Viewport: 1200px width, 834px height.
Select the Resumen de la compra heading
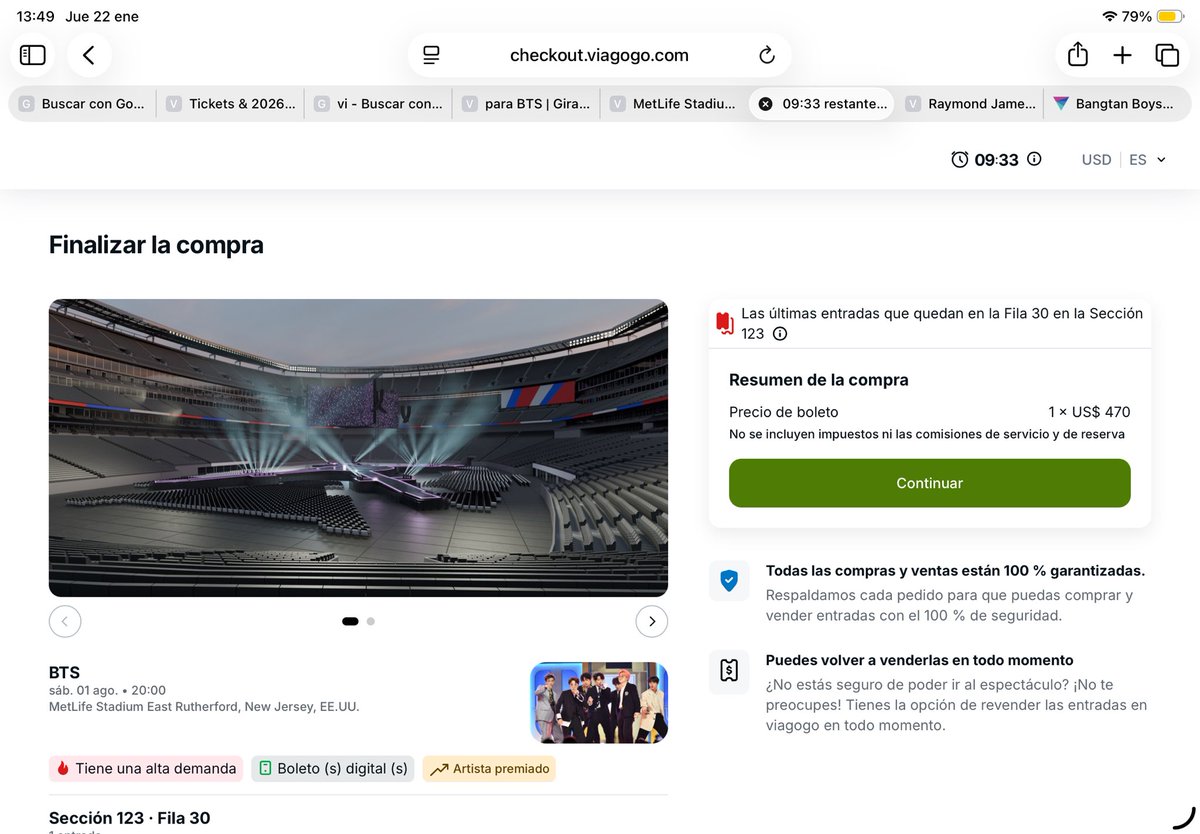tap(819, 380)
